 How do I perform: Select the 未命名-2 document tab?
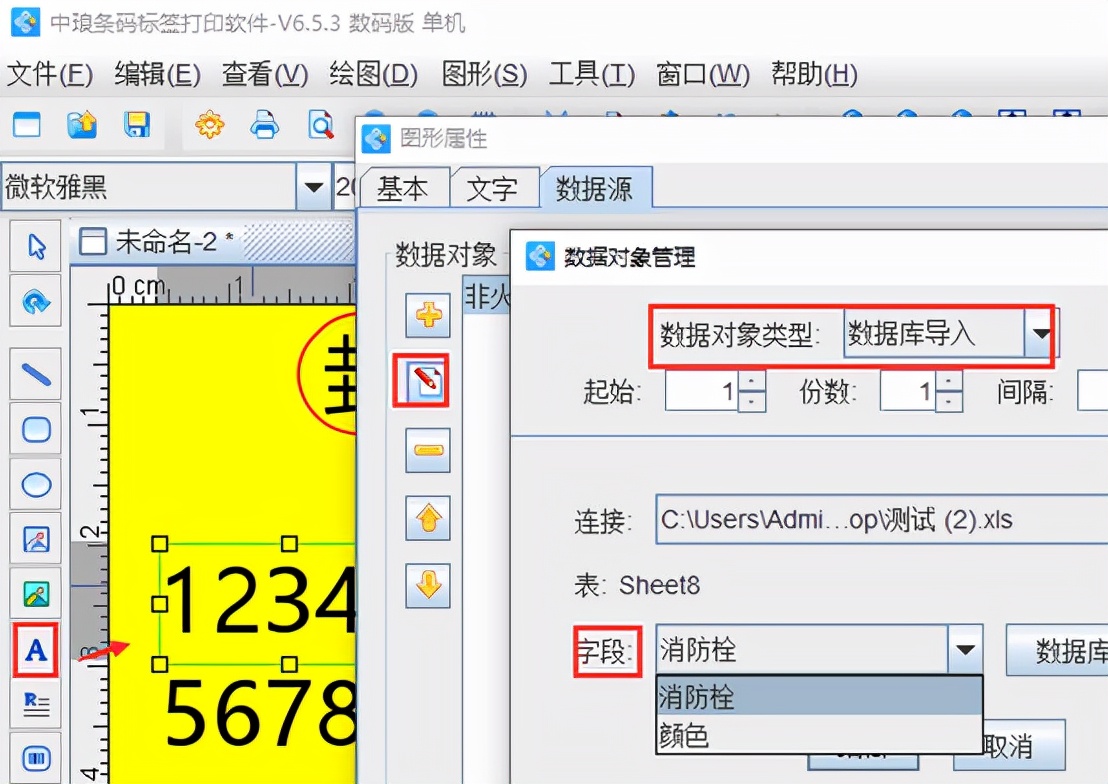coord(156,242)
